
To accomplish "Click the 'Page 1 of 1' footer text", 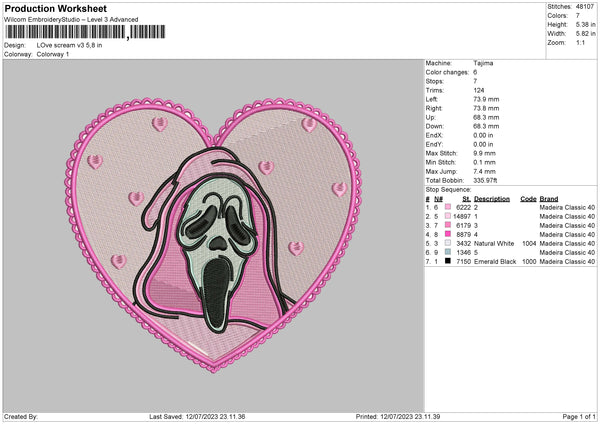I will point(579,416).
